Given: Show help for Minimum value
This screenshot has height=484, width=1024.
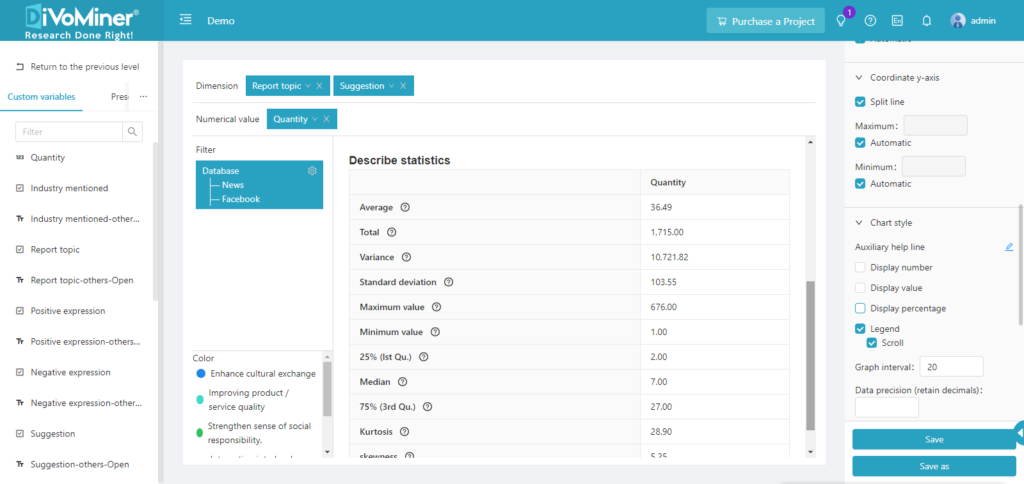Looking at the screenshot, I should [436, 332].
